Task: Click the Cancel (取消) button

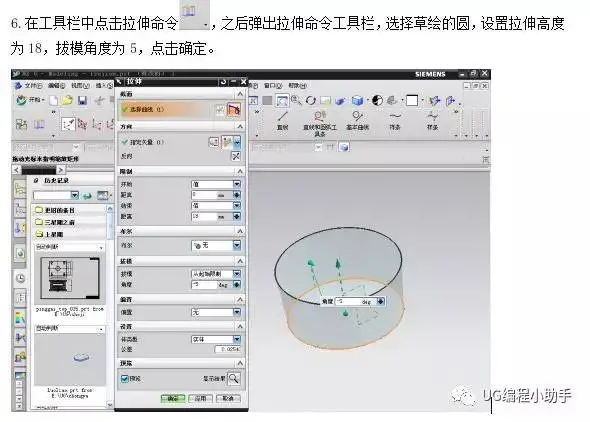Action: pos(228,398)
